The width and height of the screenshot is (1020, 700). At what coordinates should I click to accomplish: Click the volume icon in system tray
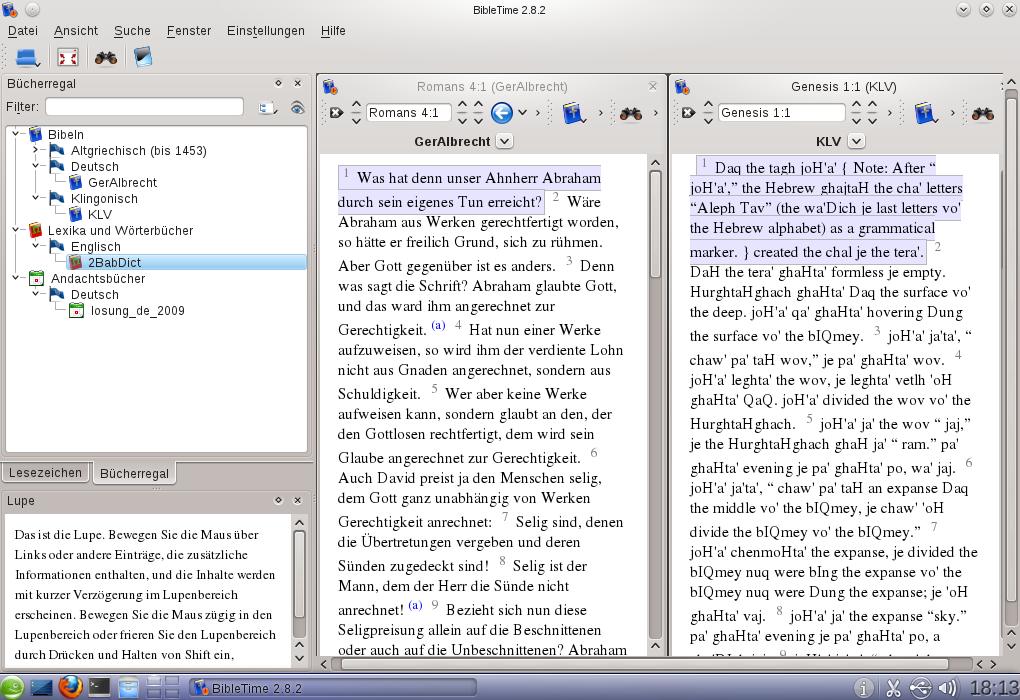[947, 687]
